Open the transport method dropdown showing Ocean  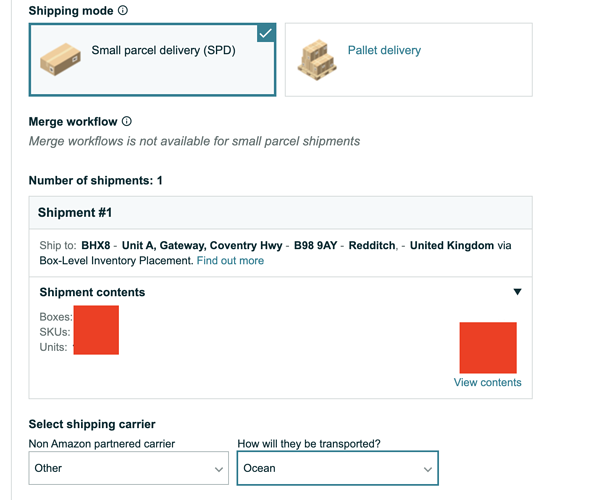click(x=338, y=468)
